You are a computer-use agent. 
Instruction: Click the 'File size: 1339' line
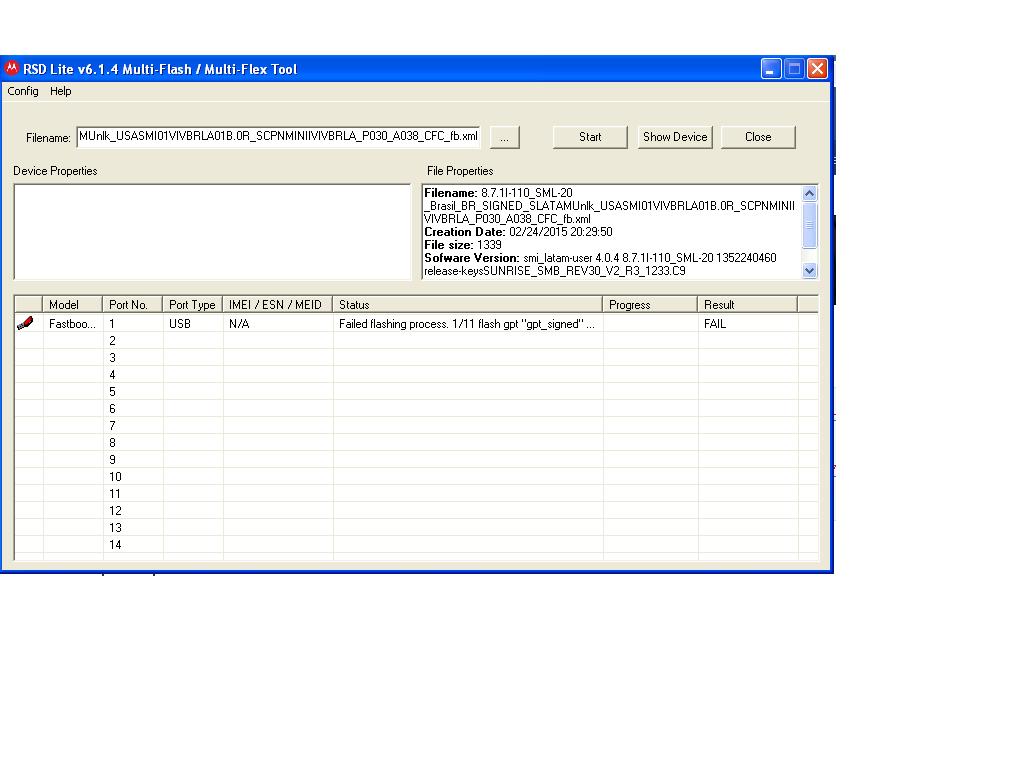(463, 245)
